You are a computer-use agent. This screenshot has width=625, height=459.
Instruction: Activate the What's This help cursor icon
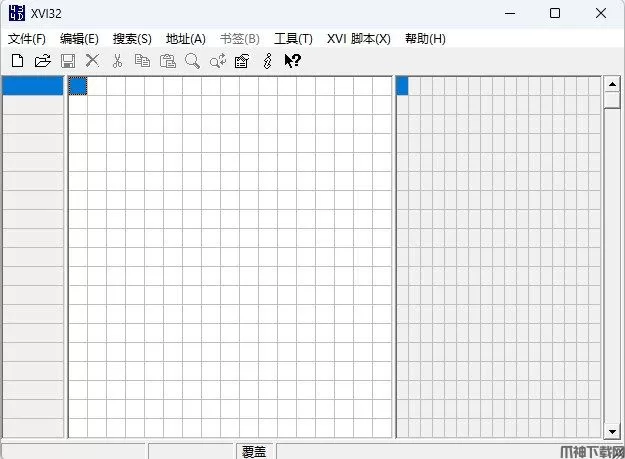coord(292,61)
